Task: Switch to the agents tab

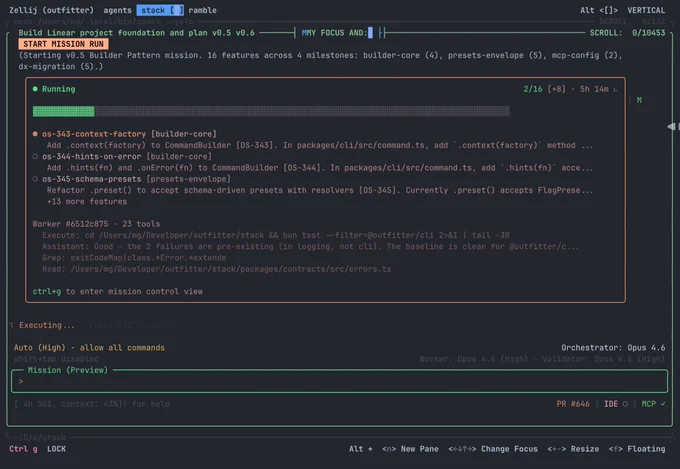Action: pos(117,10)
